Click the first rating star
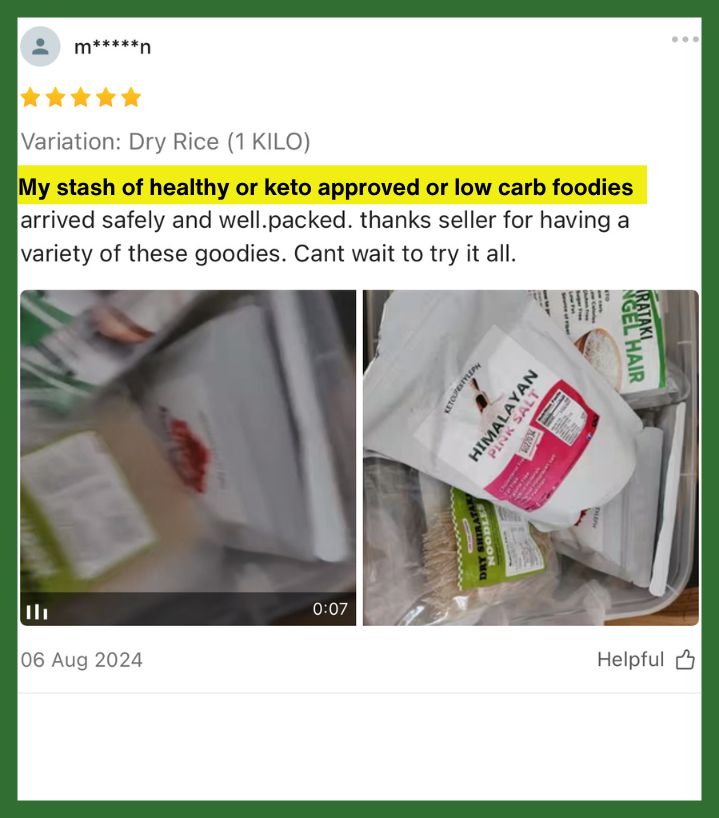The image size is (719, 818). (x=30, y=98)
